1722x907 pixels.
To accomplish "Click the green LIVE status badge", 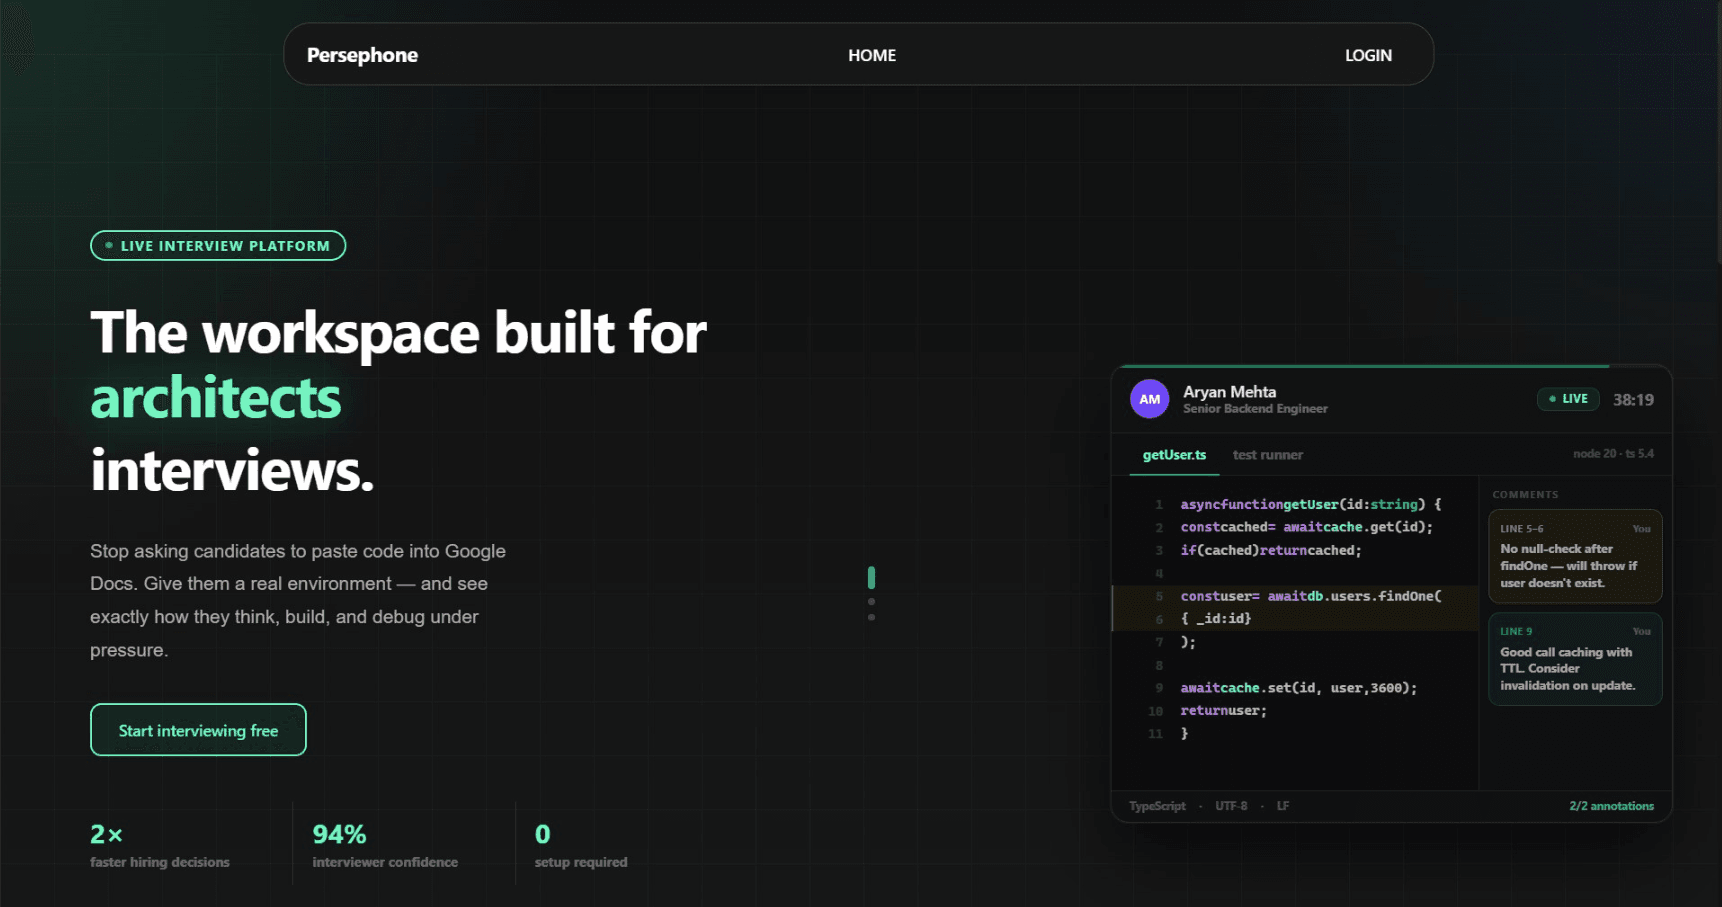I will pyautogui.click(x=1568, y=399).
